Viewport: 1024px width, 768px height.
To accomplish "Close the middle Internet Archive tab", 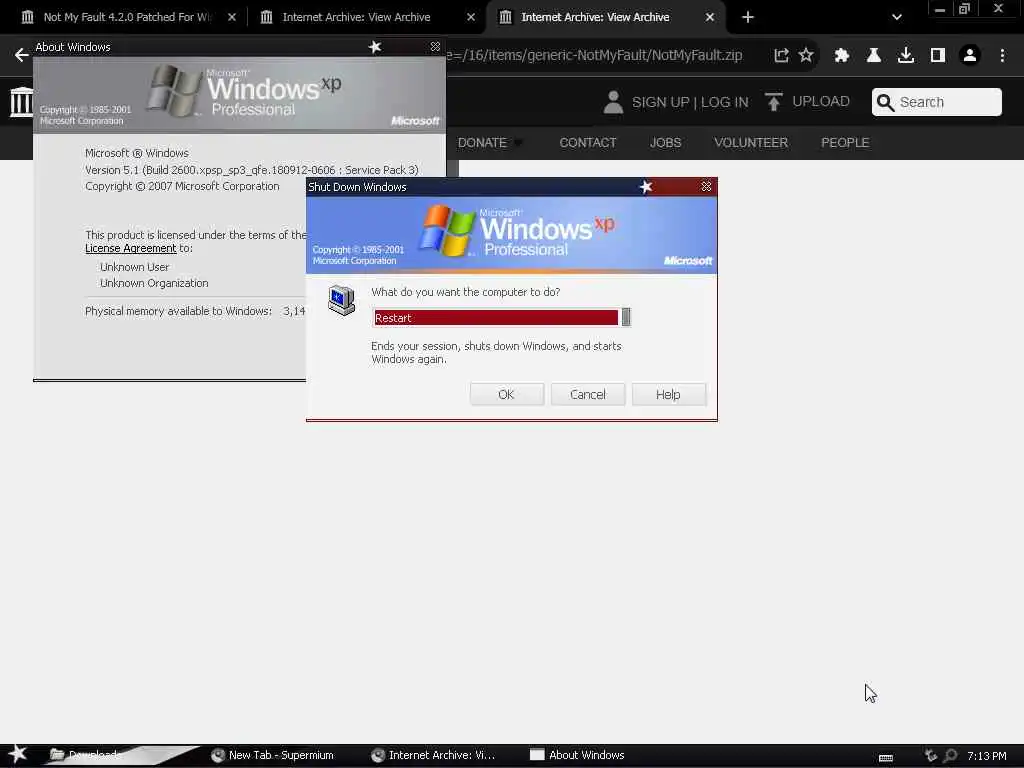I will click(x=471, y=17).
